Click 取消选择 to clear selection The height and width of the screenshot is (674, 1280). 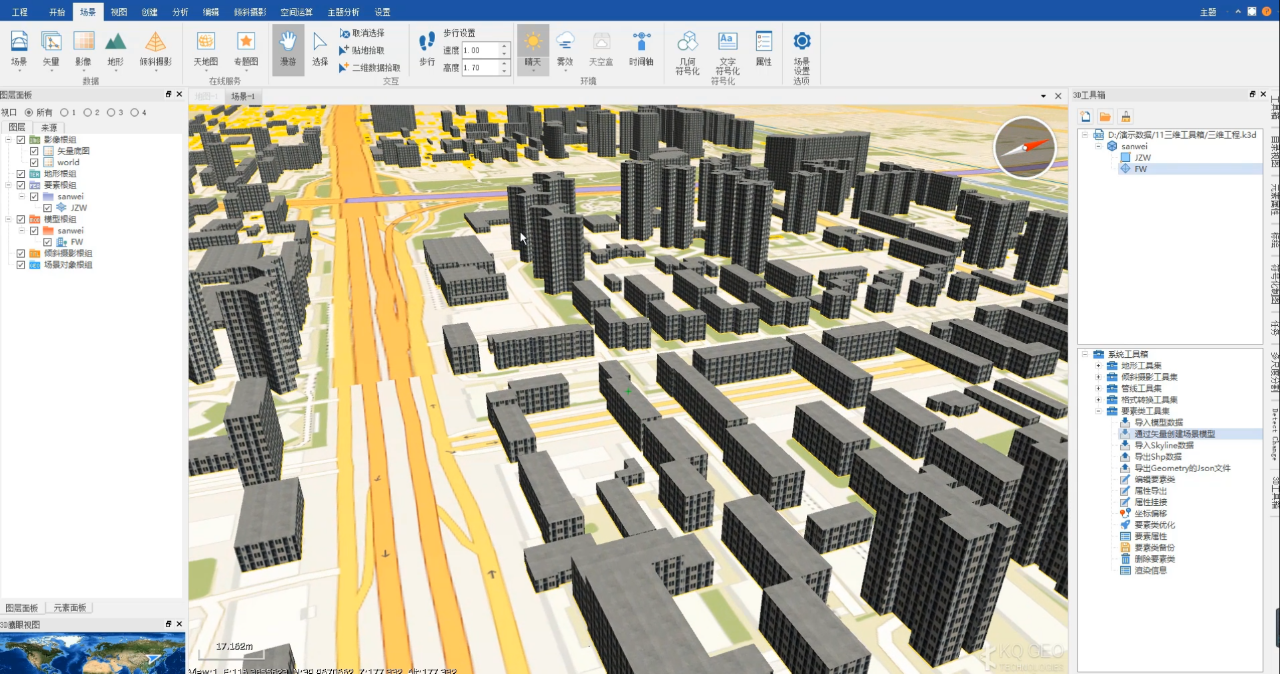pos(362,33)
